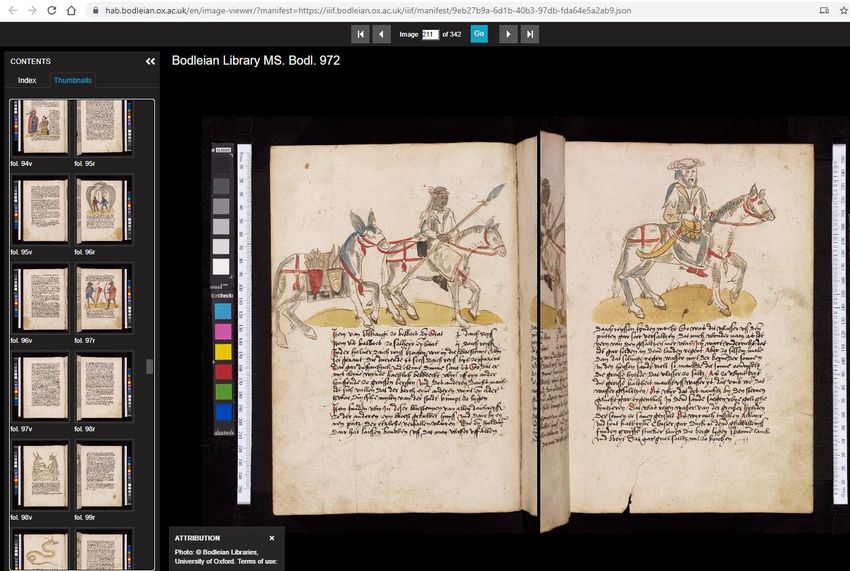Open thumbnail fol. 97r
The width and height of the screenshot is (850, 571).
point(104,299)
